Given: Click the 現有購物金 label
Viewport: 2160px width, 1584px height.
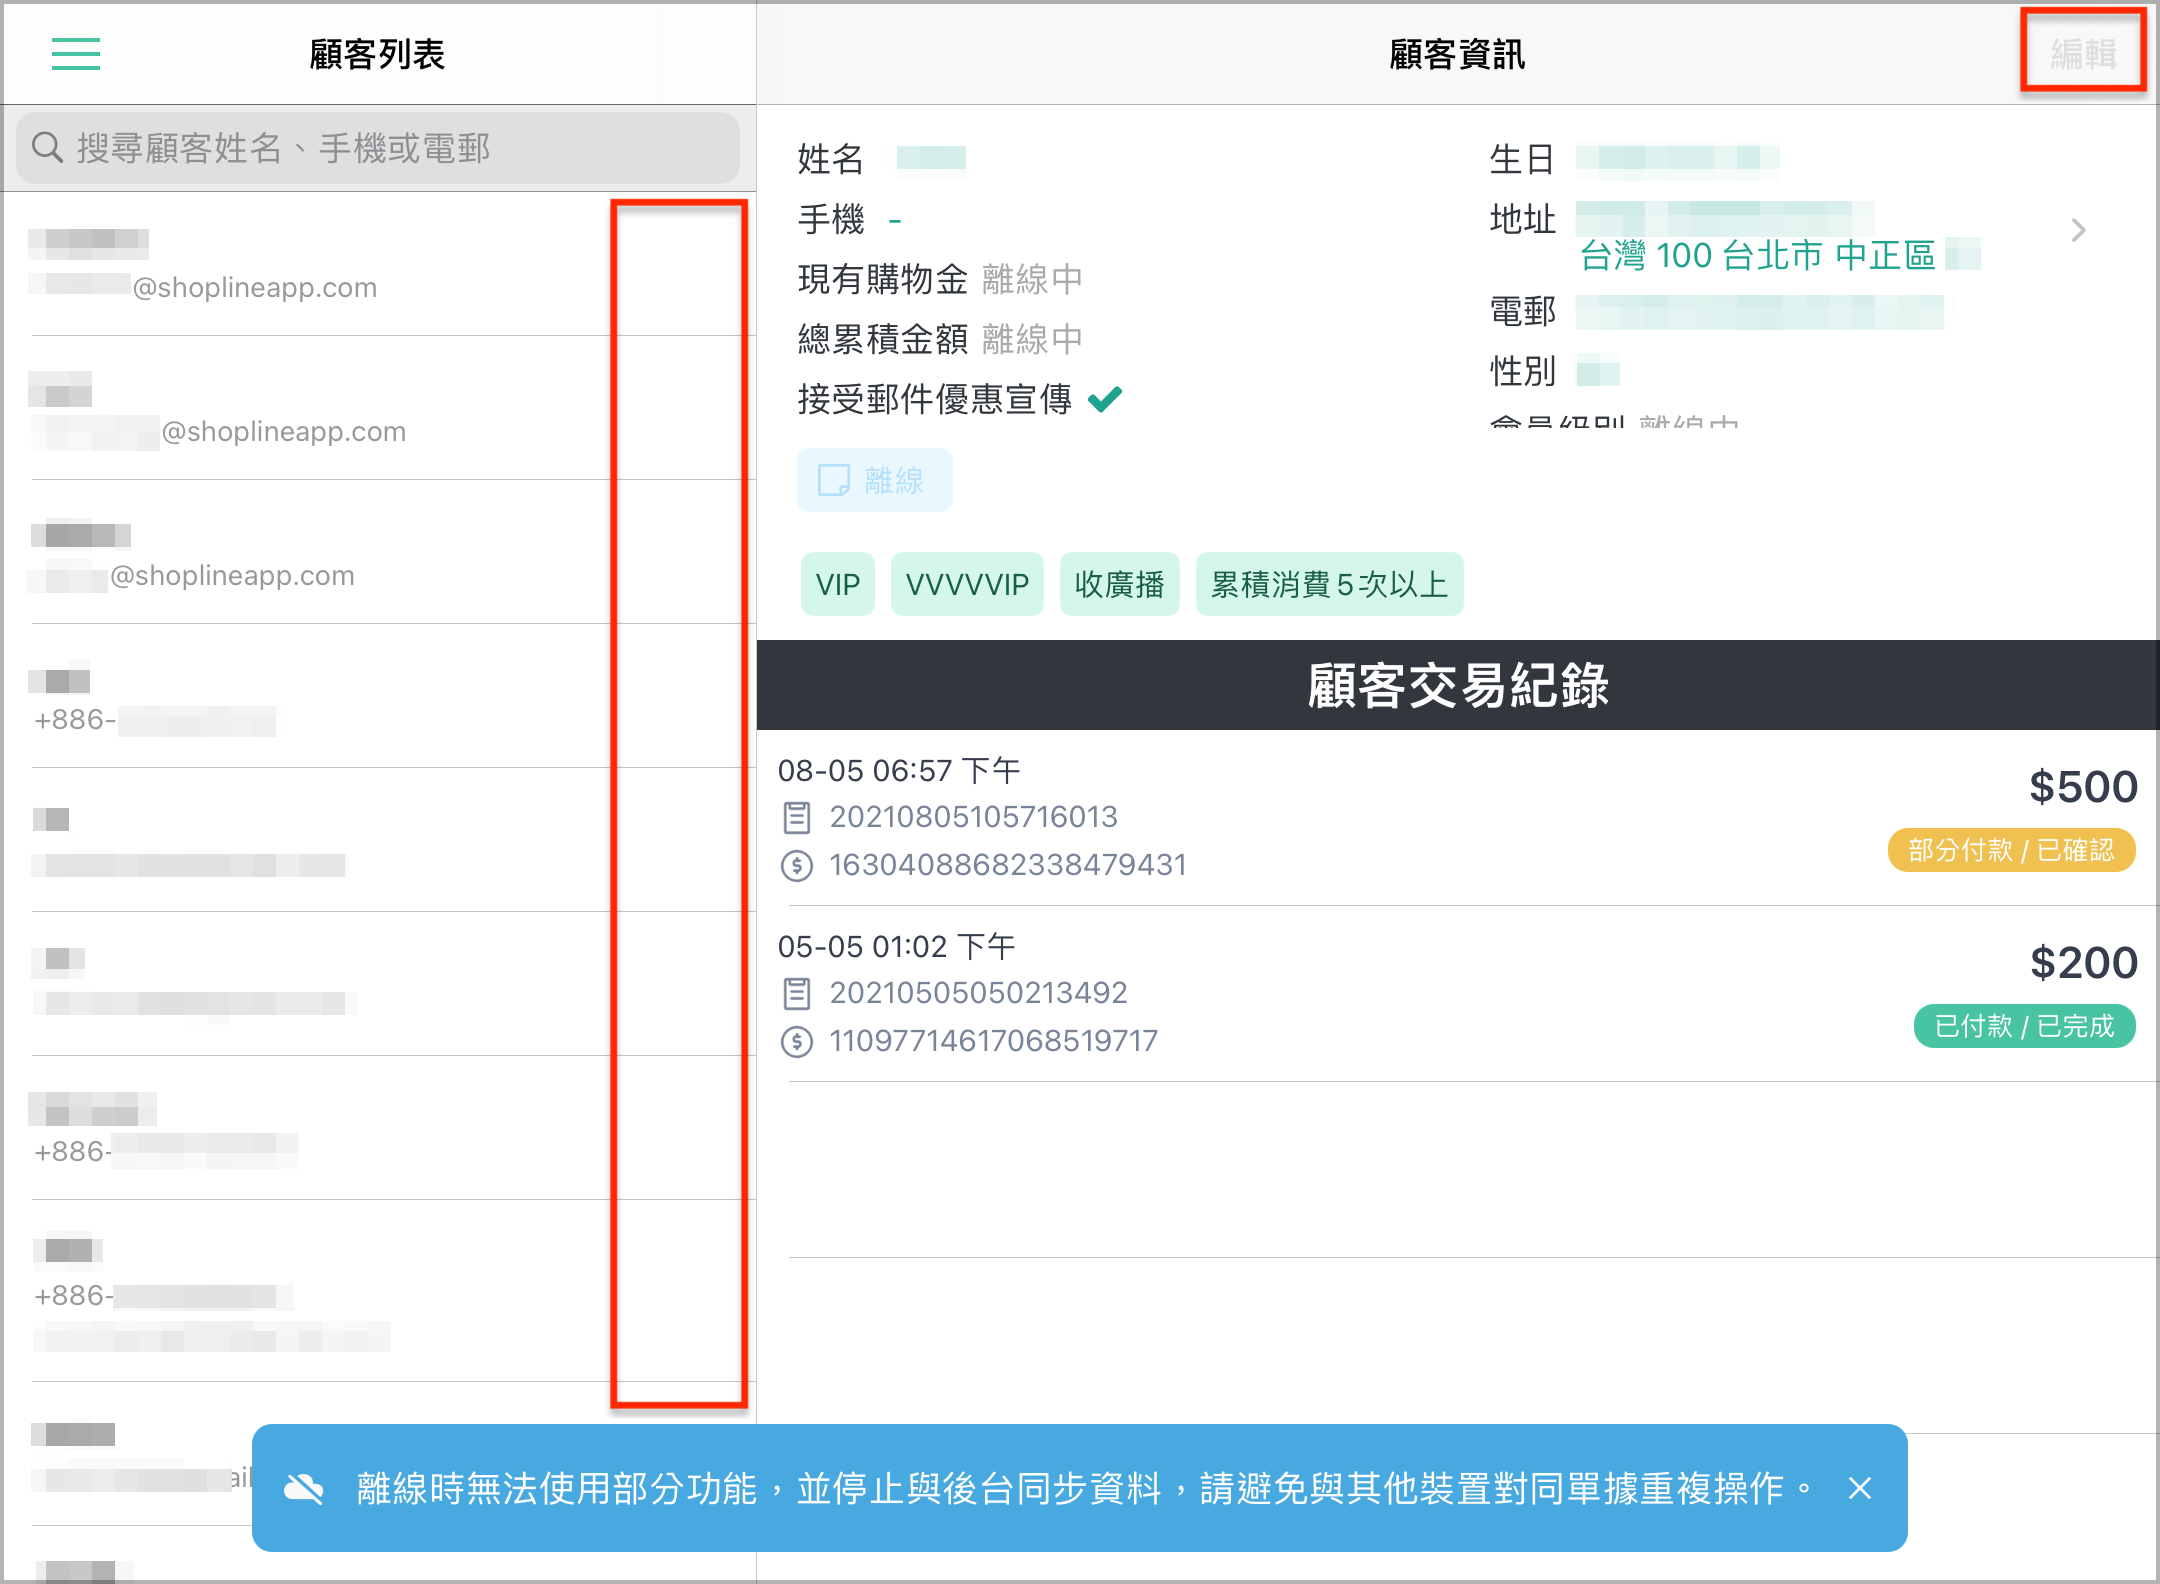Looking at the screenshot, I should point(883,279).
